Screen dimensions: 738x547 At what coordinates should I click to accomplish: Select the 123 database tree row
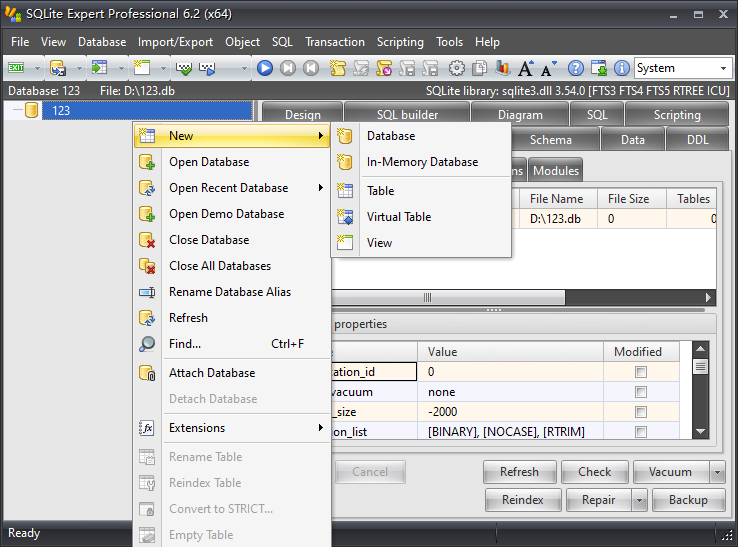click(147, 111)
